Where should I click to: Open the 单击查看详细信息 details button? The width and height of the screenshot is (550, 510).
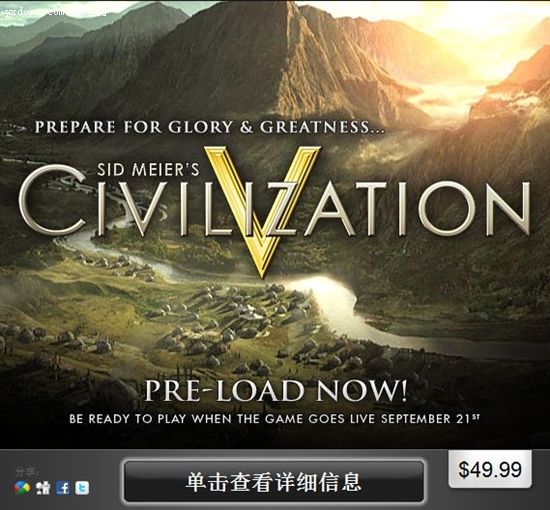[x=274, y=482]
